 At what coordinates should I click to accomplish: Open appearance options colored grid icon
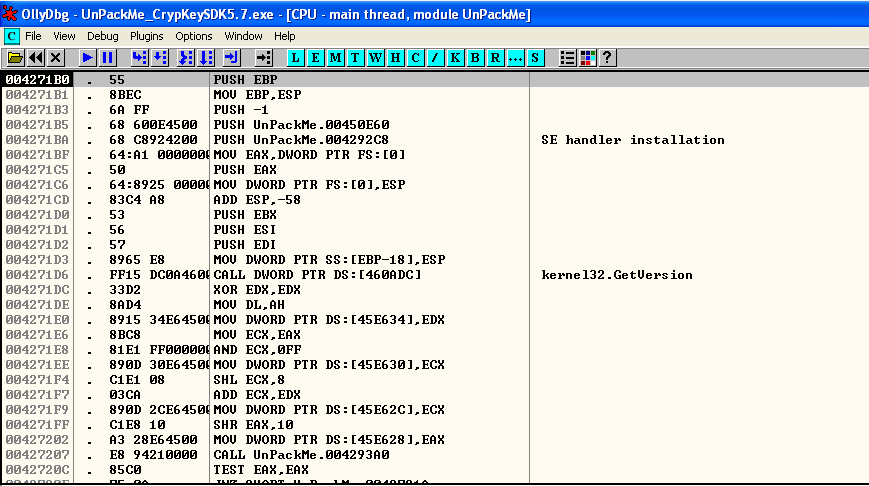[587, 58]
